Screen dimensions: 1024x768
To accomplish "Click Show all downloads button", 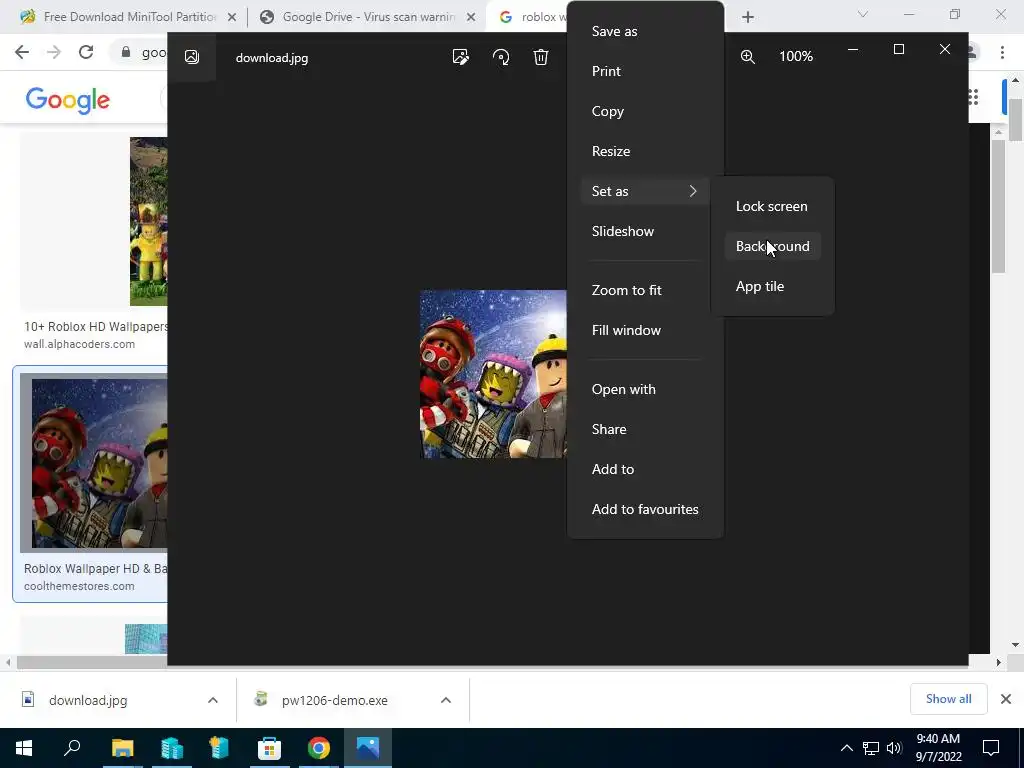I will pyautogui.click(x=948, y=699).
